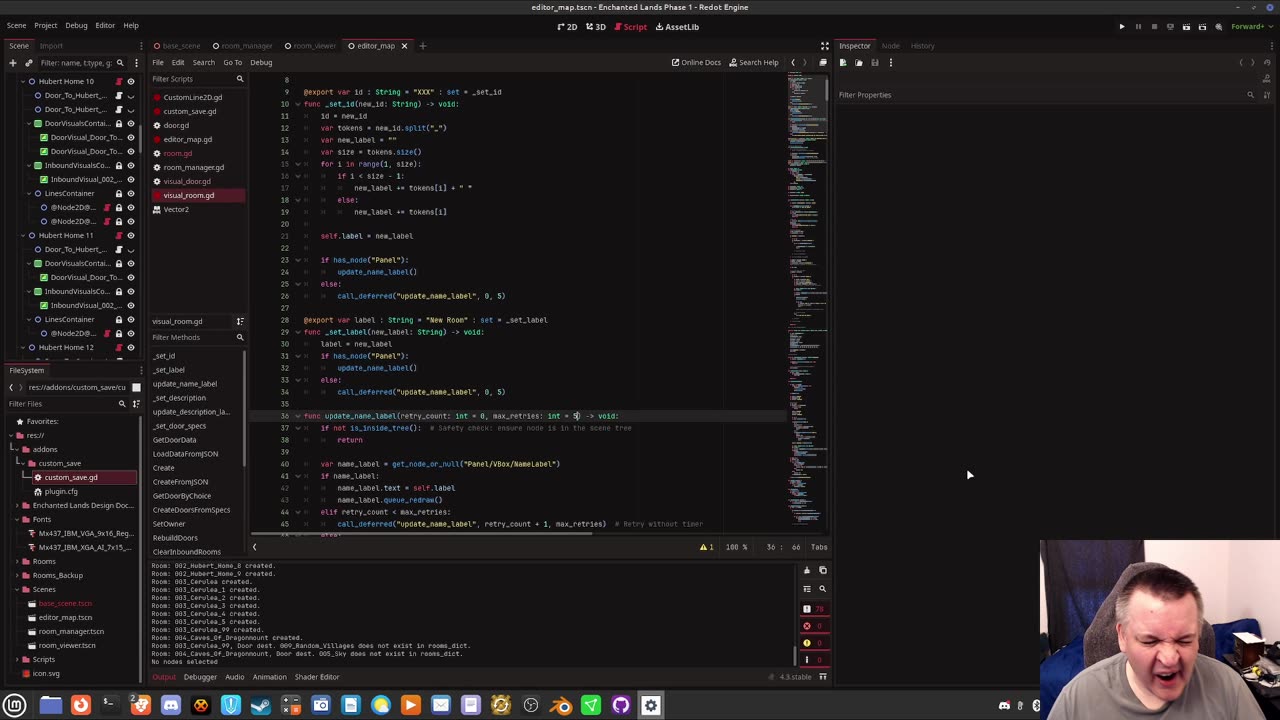Run the current scene with the clapperboard icon

(1186, 27)
